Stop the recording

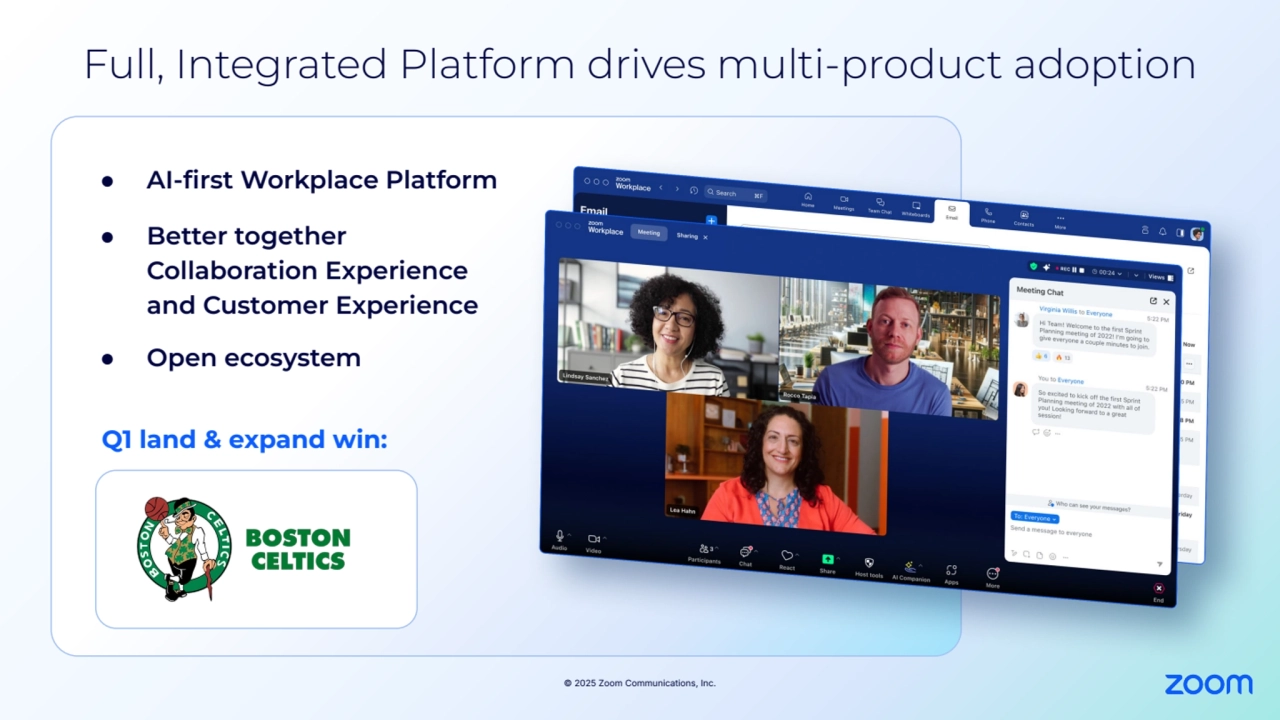click(1082, 271)
